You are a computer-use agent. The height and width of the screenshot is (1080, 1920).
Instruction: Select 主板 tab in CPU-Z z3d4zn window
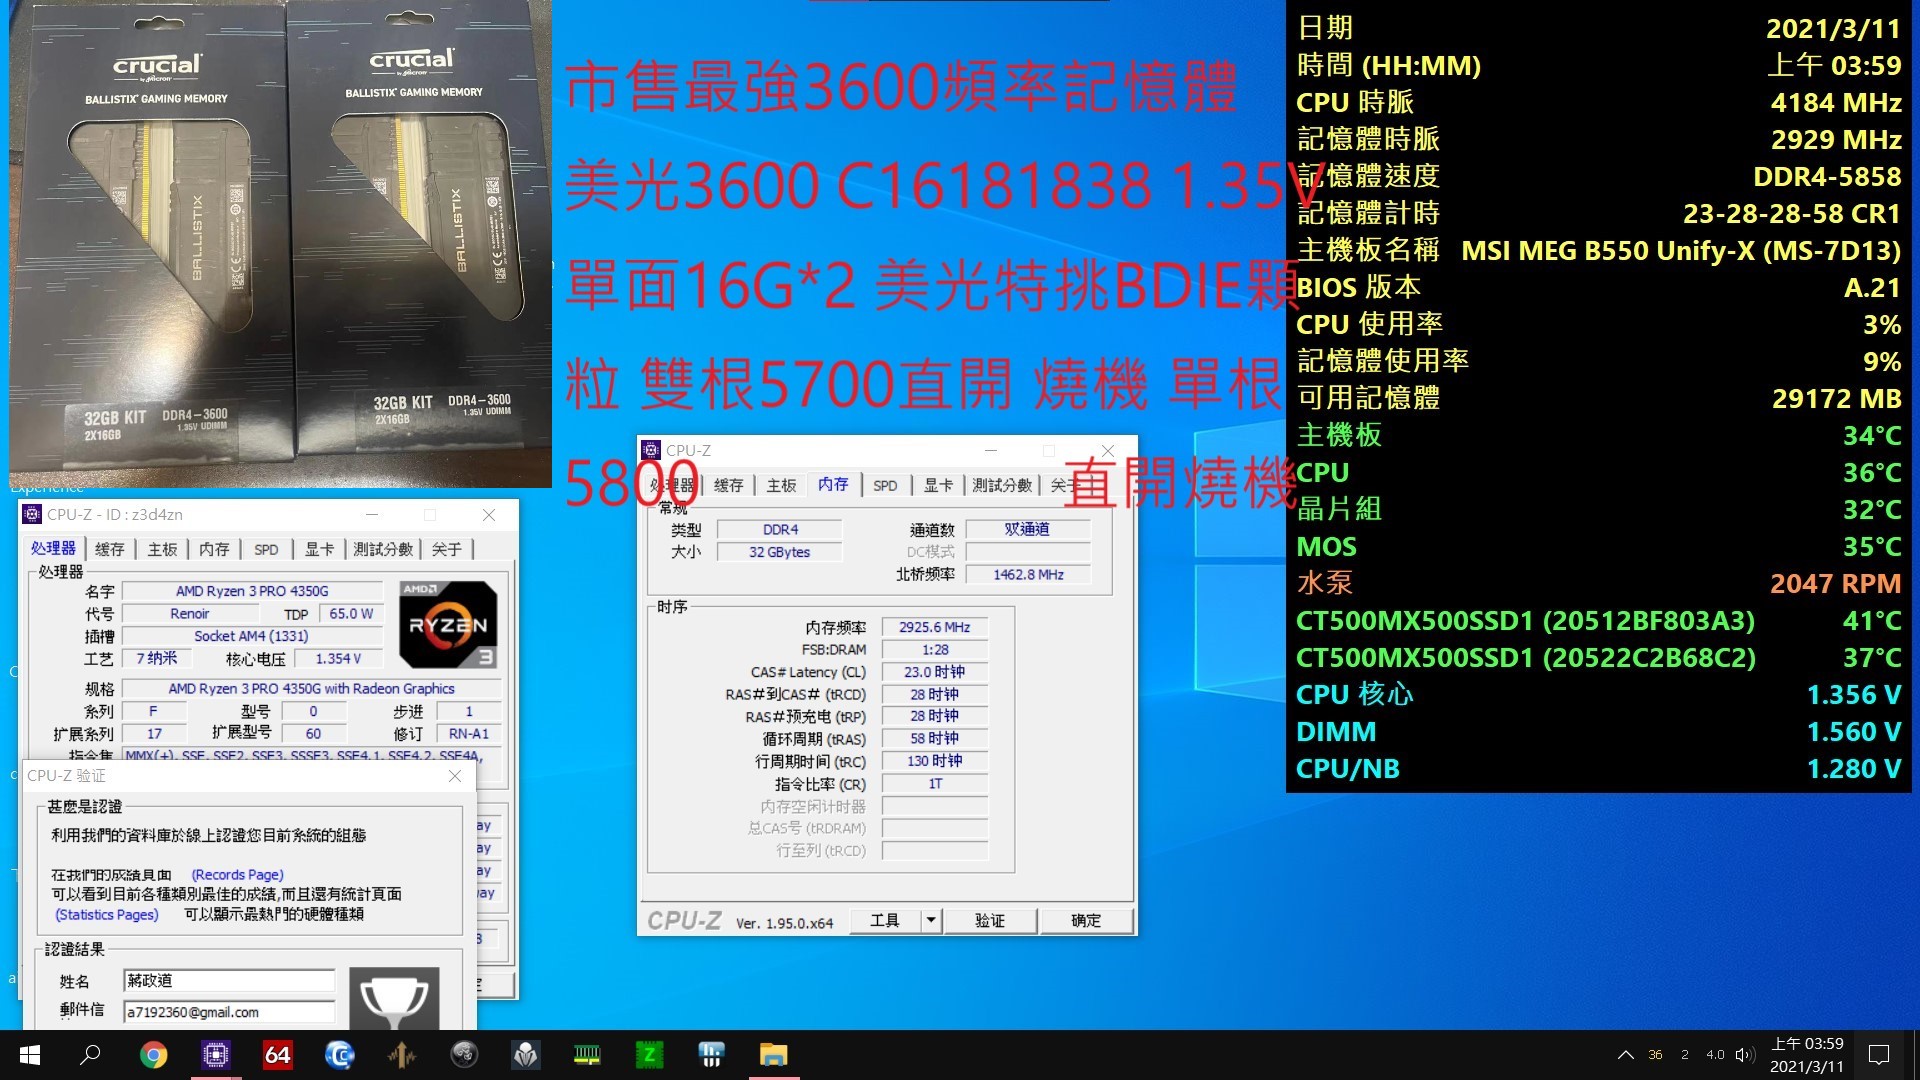[162, 549]
